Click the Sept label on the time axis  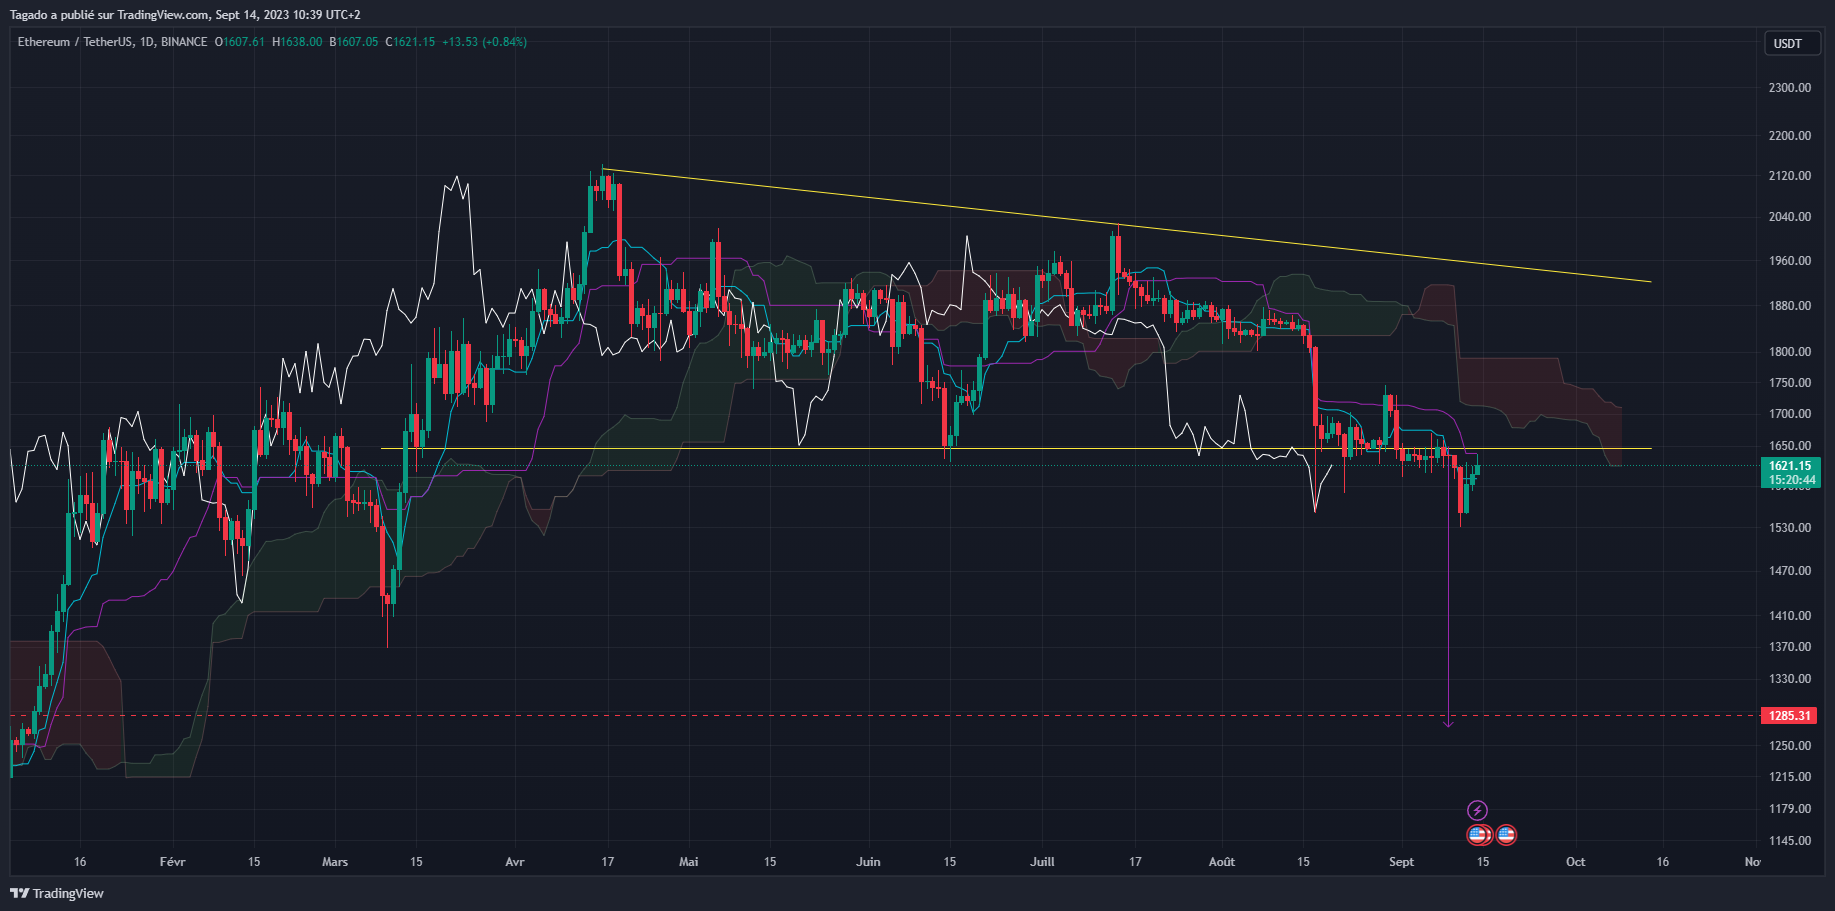click(1401, 861)
